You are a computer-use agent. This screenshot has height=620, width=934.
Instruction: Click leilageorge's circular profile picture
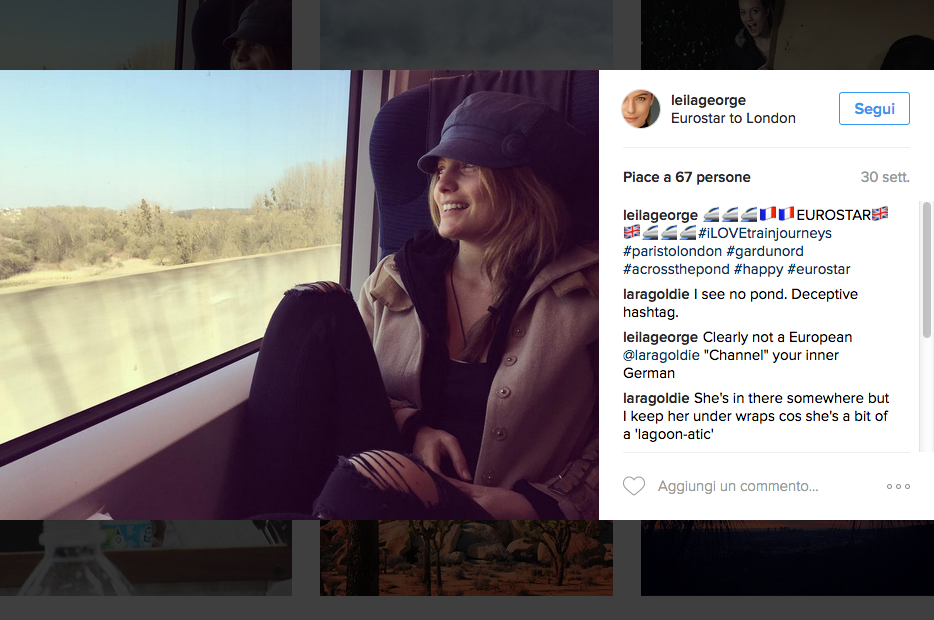click(640, 108)
